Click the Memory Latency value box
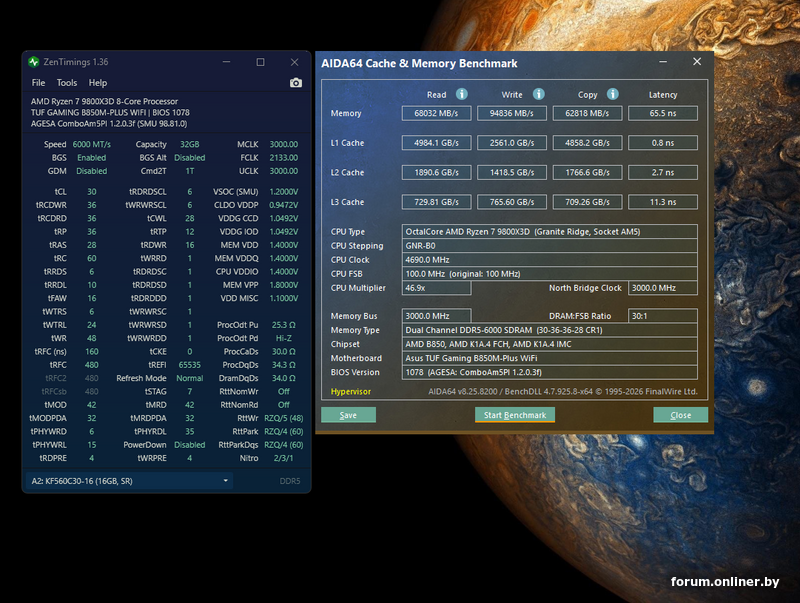The width and height of the screenshot is (800, 603). click(x=663, y=113)
